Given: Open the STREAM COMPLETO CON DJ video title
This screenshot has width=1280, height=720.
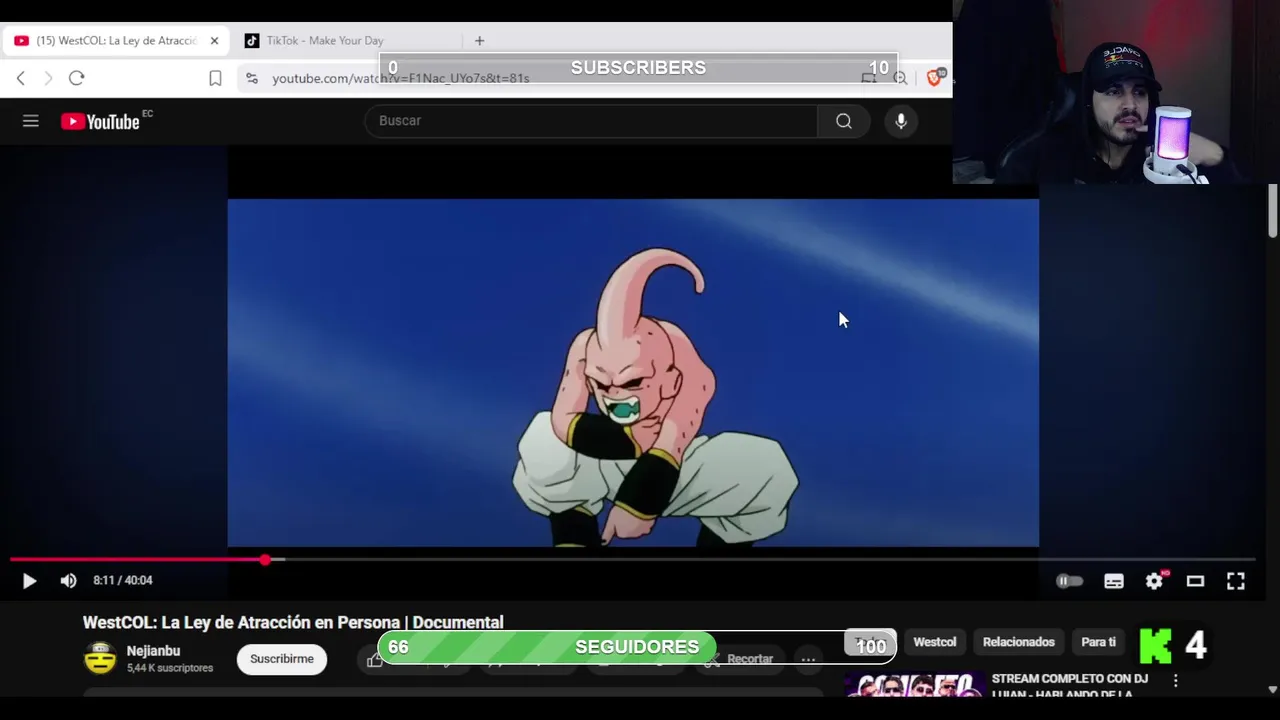Looking at the screenshot, I should point(1069,686).
